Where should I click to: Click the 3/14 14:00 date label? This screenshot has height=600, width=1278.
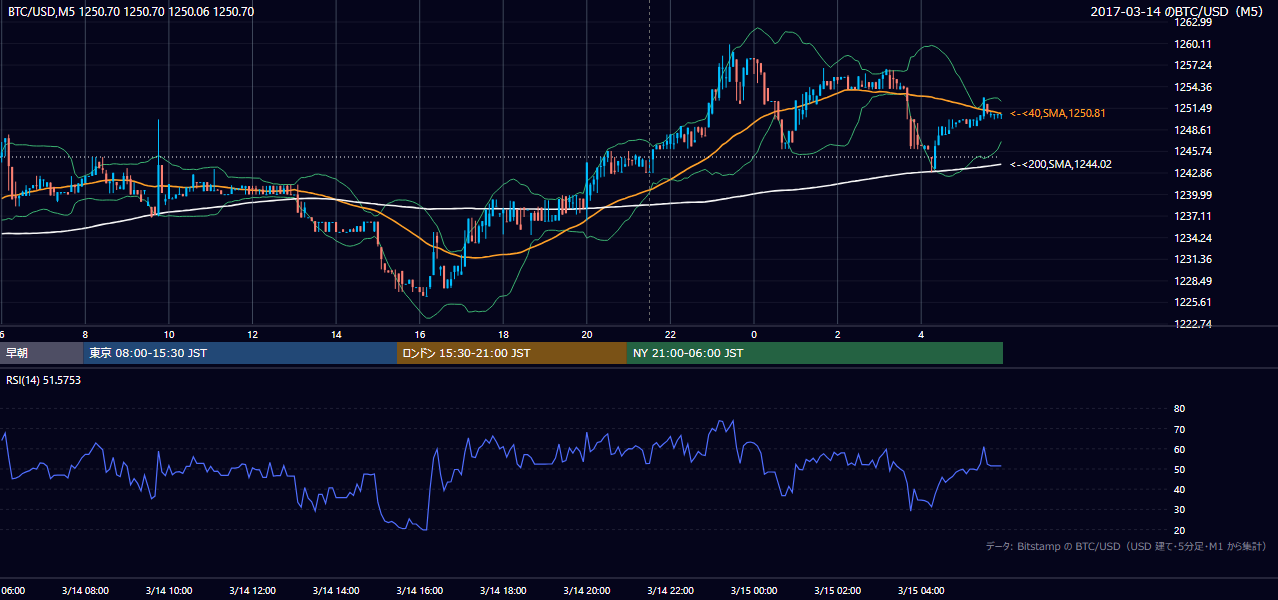pyautogui.click(x=335, y=591)
